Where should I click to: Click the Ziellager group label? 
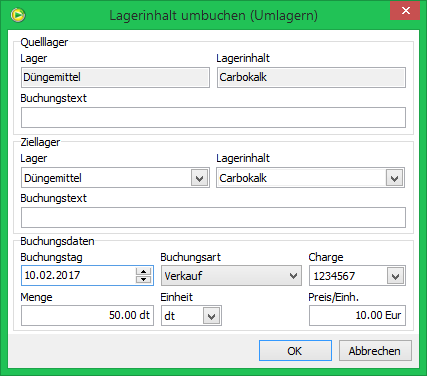[40, 142]
